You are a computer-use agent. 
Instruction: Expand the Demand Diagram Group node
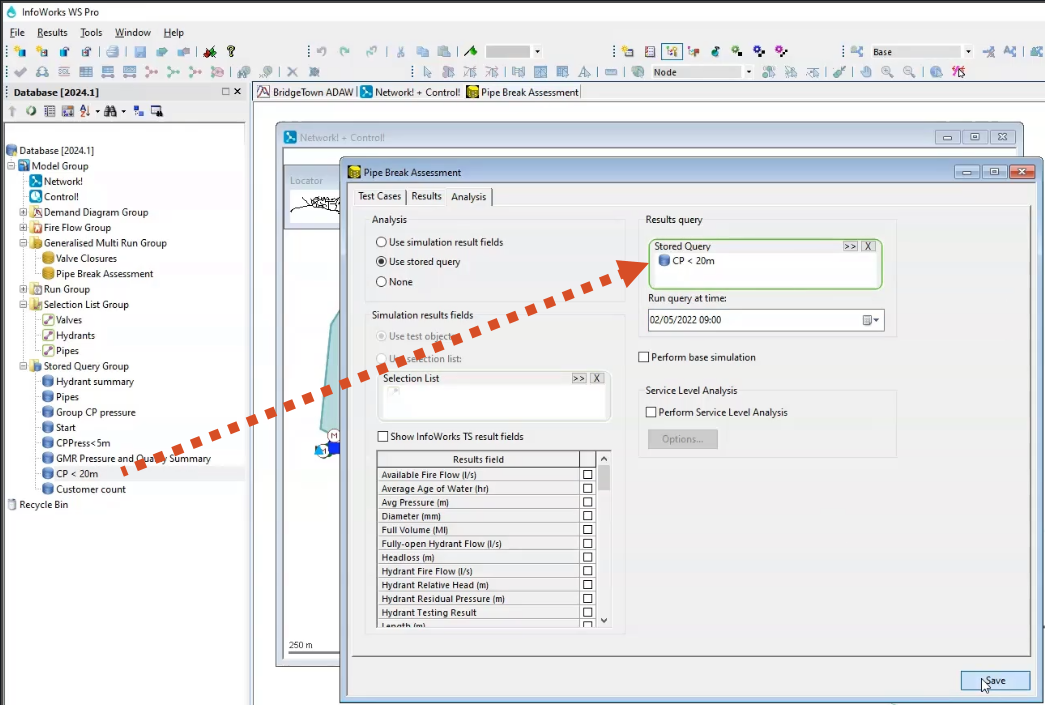(x=23, y=212)
